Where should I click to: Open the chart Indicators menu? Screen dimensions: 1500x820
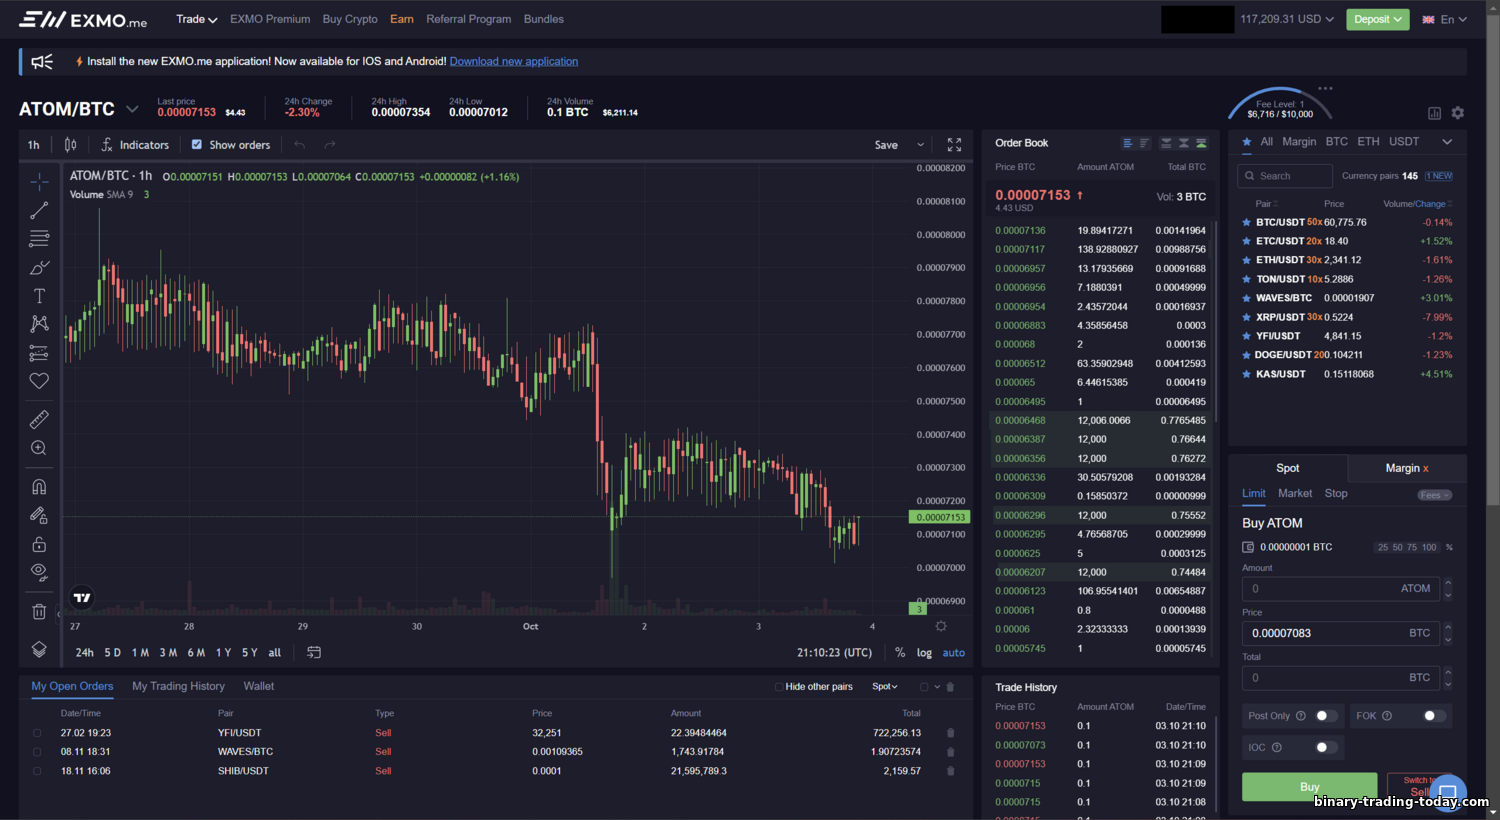135,145
